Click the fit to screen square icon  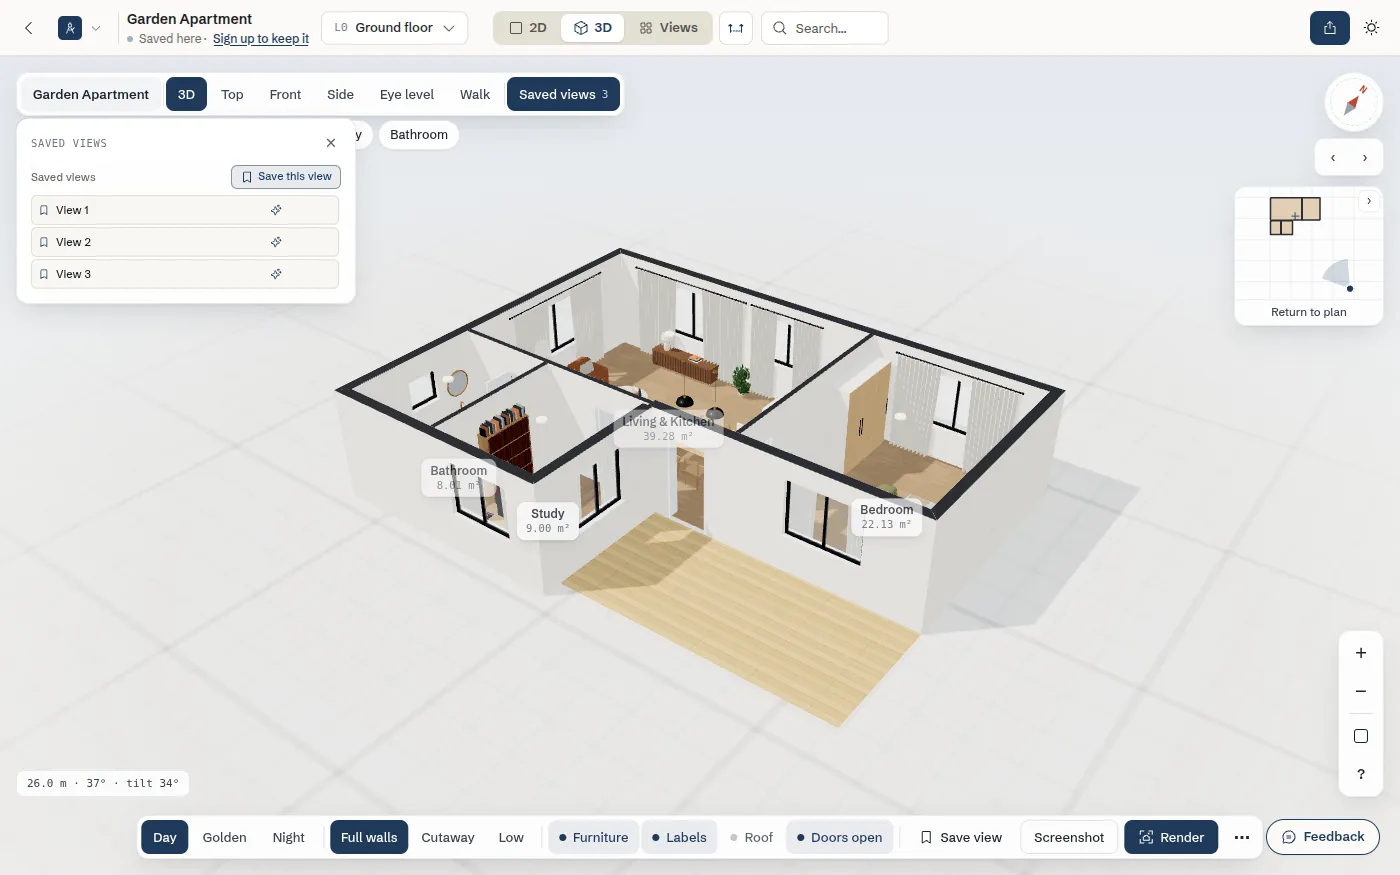(1361, 736)
